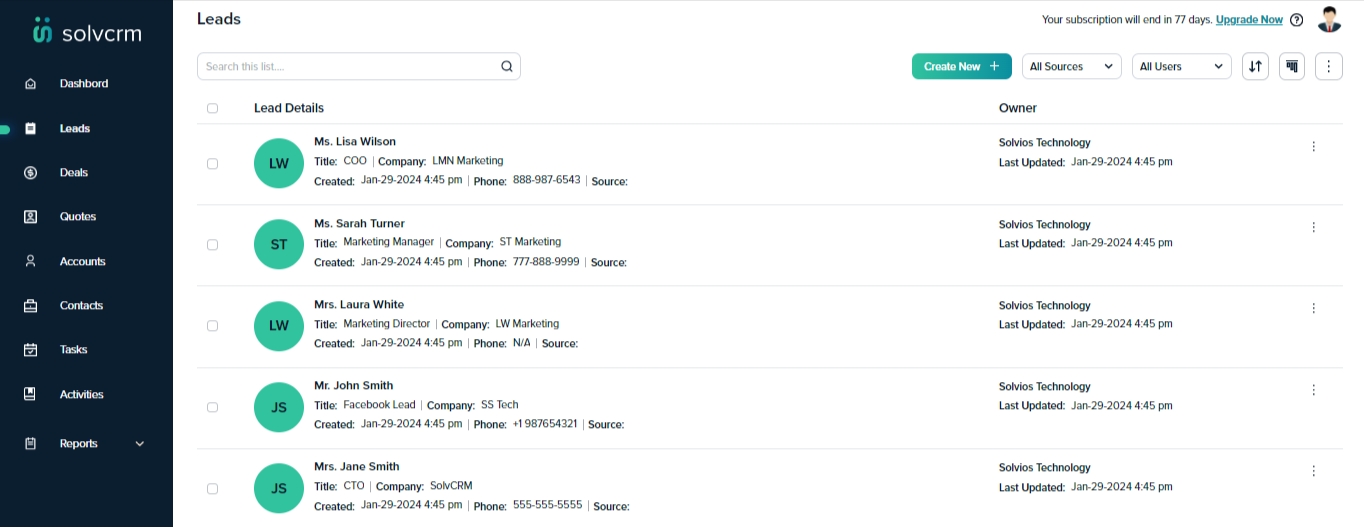Click the sort arrows icon button
Image resolution: width=1364 pixels, height=527 pixels.
pyautogui.click(x=1255, y=67)
